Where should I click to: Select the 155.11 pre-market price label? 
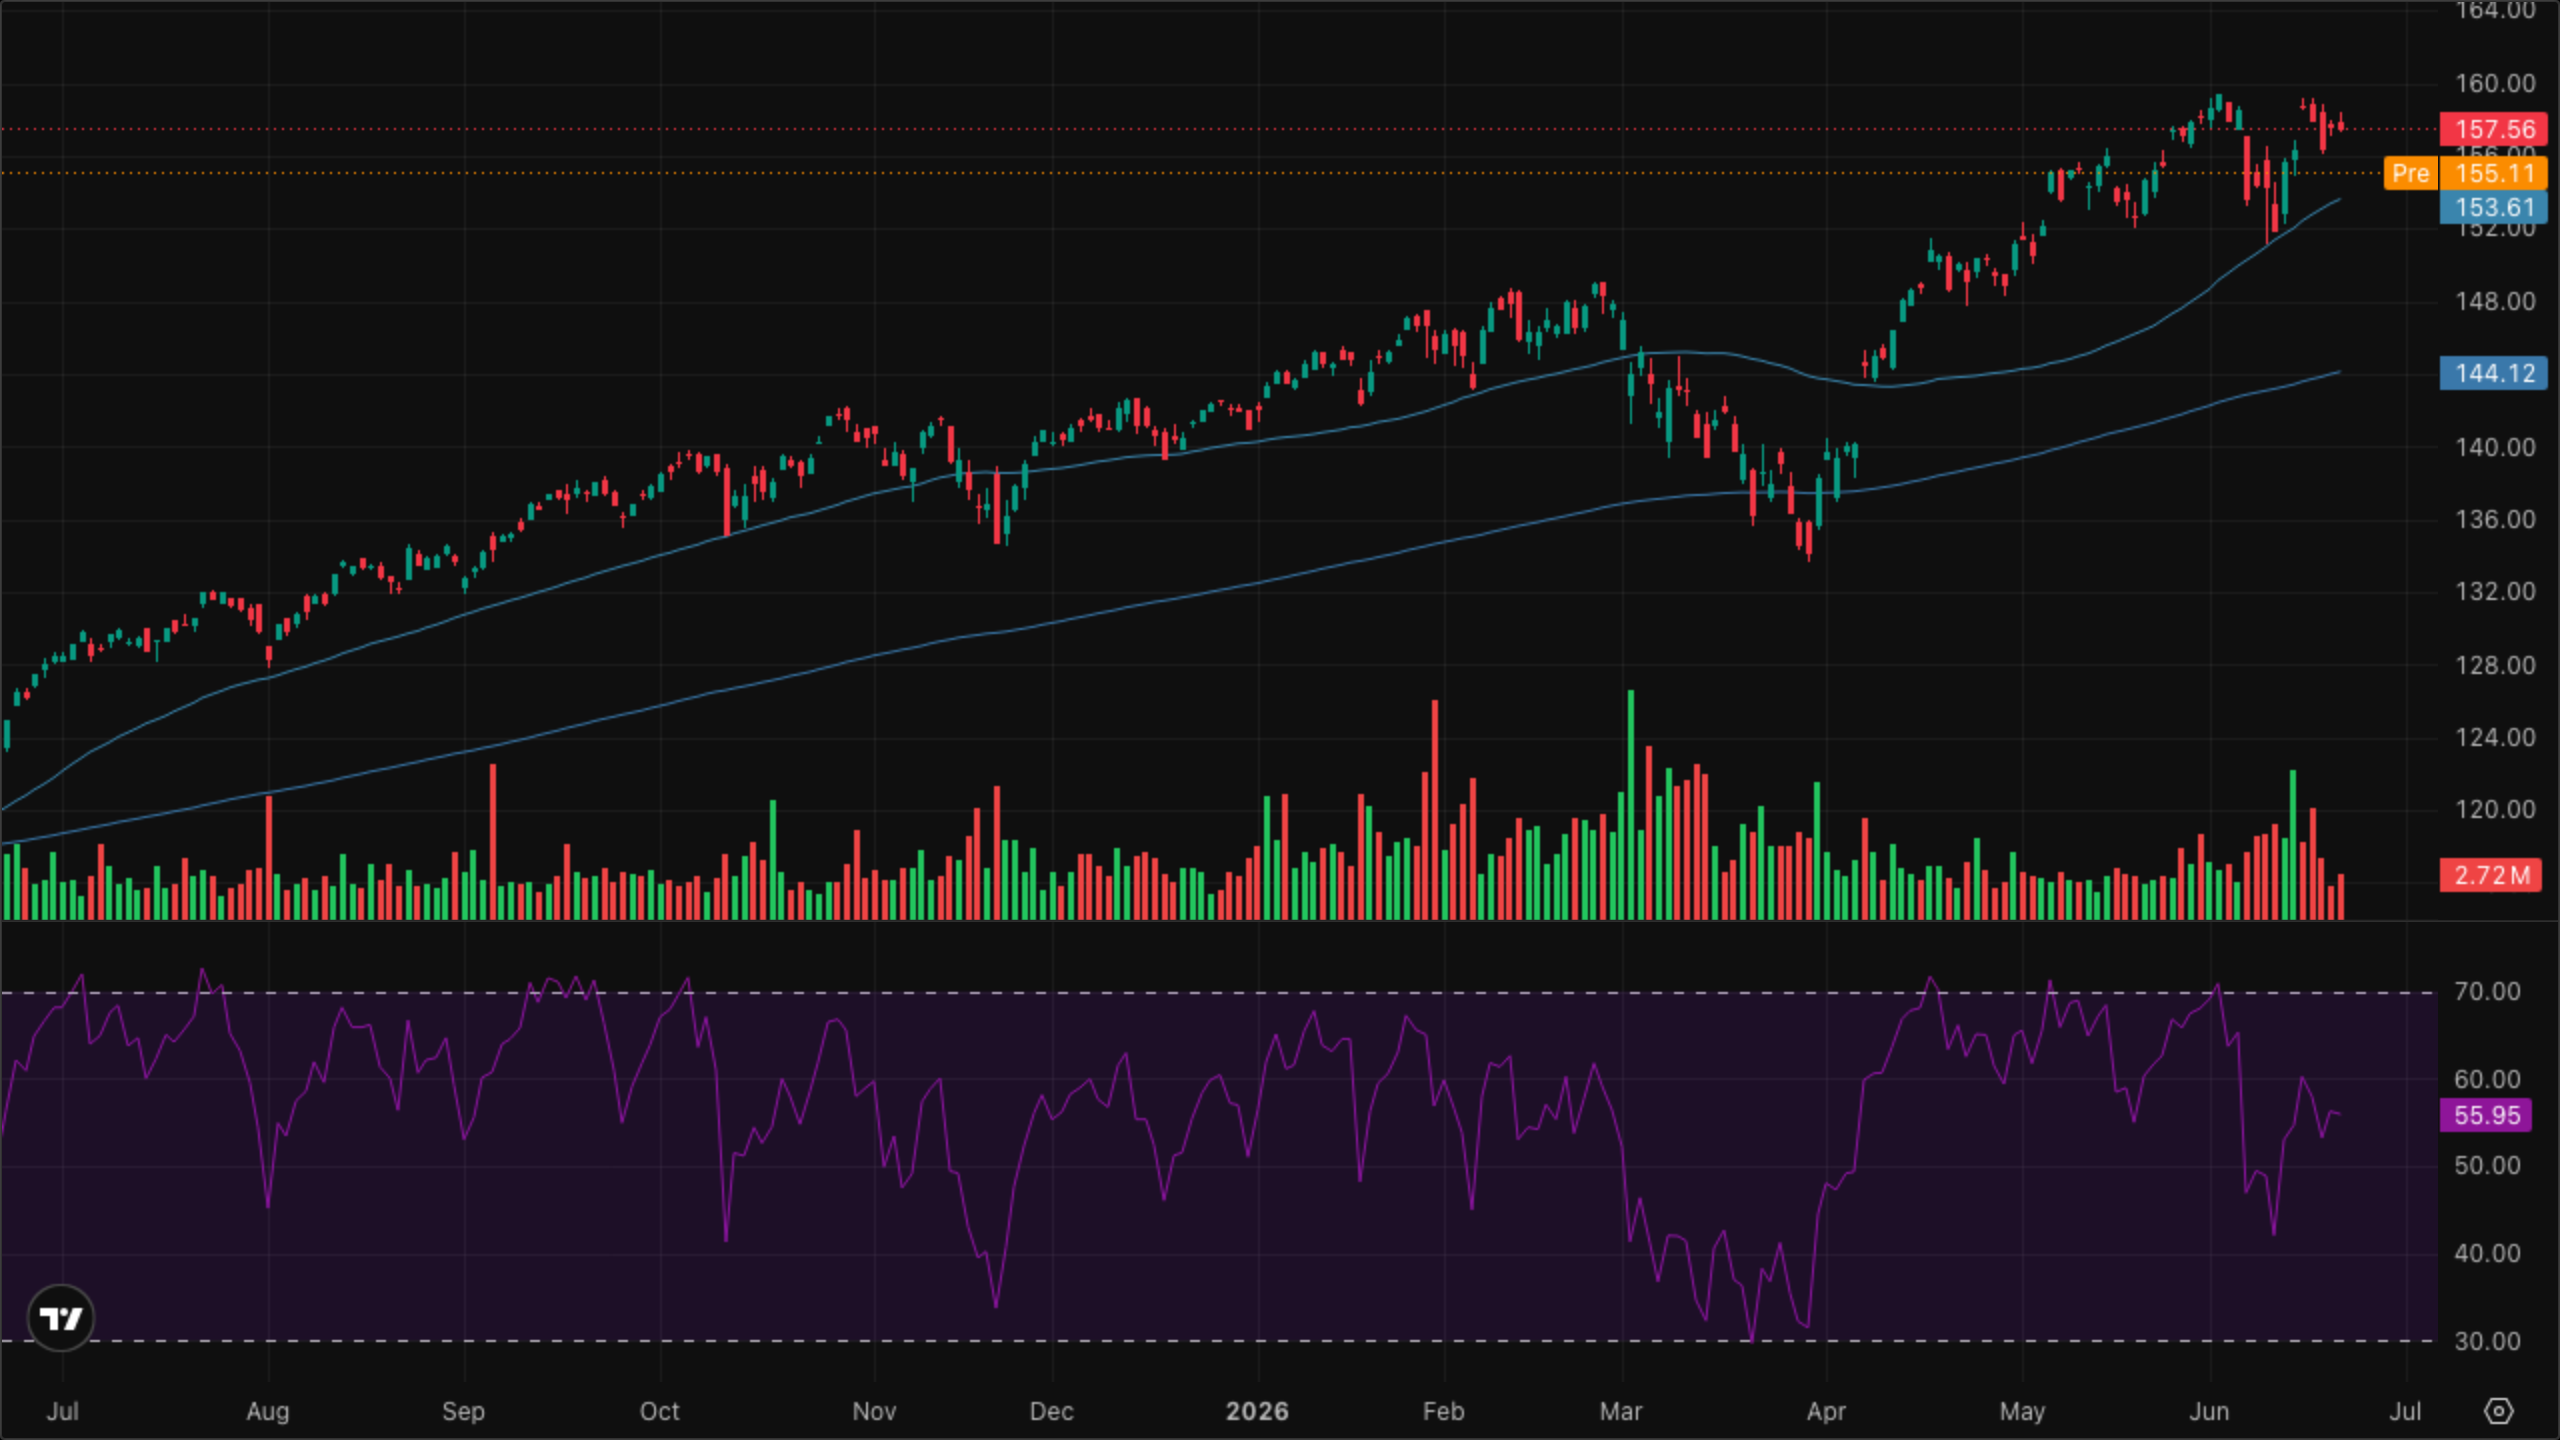tap(2494, 173)
